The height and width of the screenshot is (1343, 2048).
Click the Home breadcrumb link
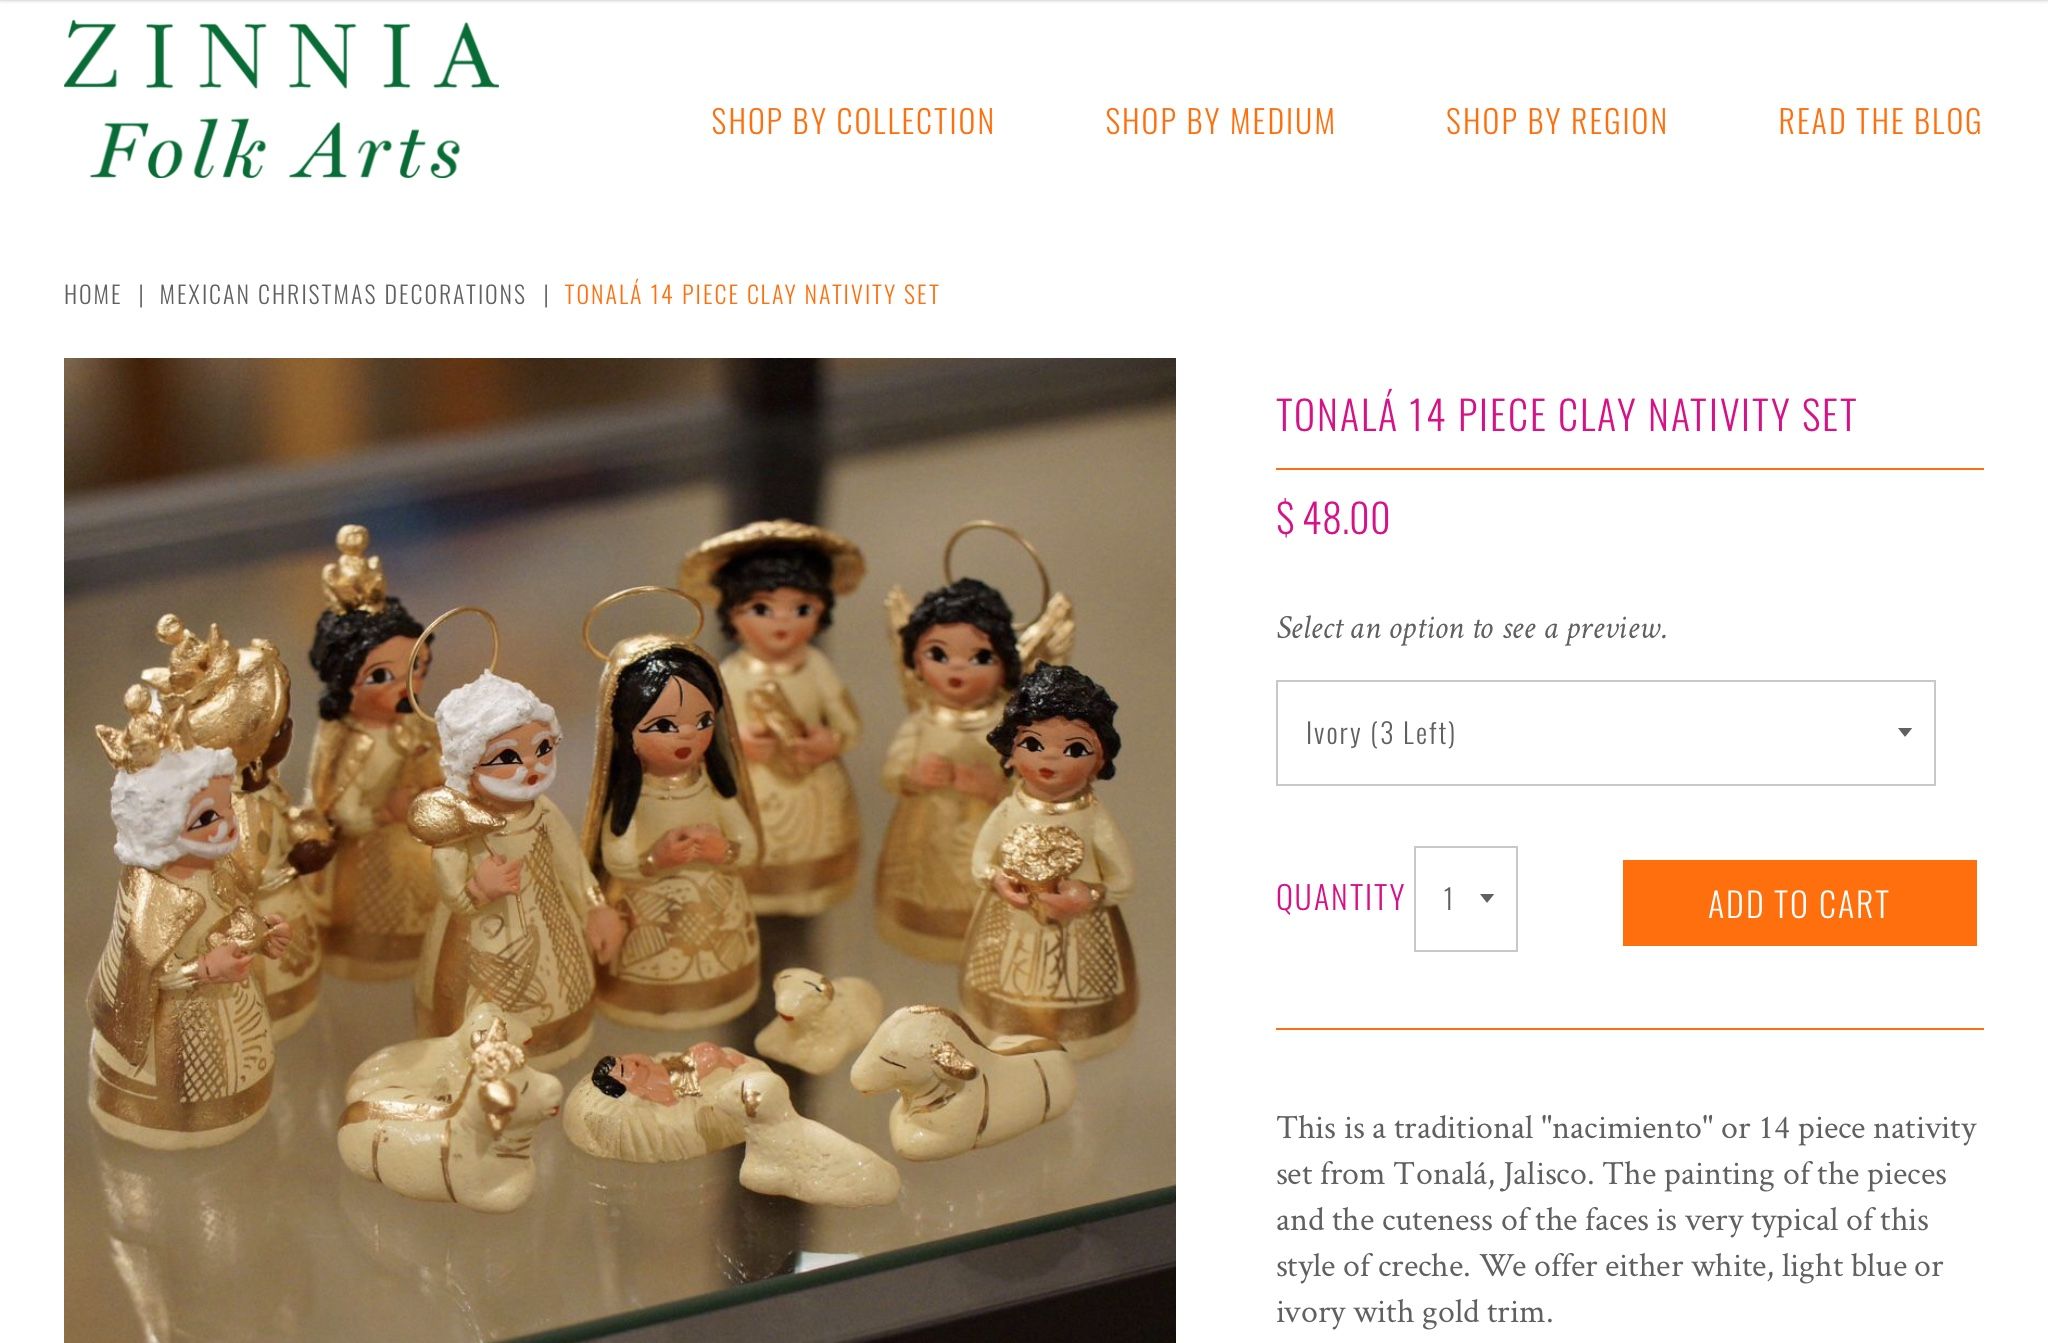93,295
